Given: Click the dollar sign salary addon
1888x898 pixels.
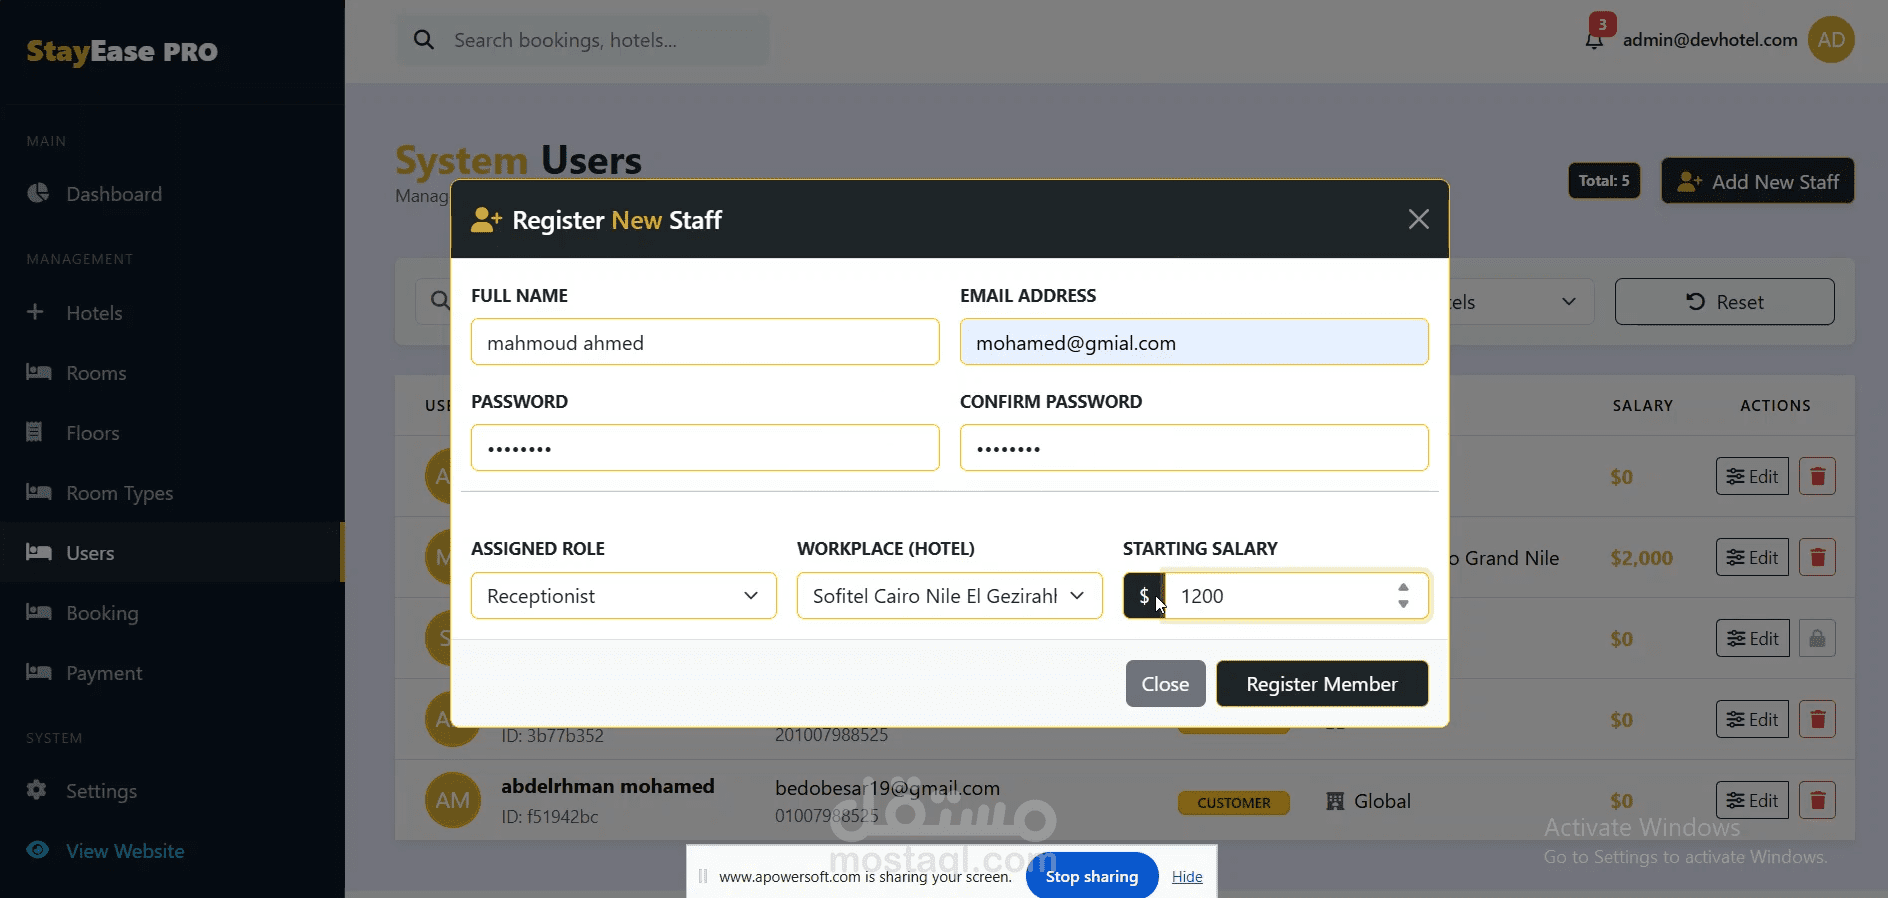Looking at the screenshot, I should pos(1143,596).
